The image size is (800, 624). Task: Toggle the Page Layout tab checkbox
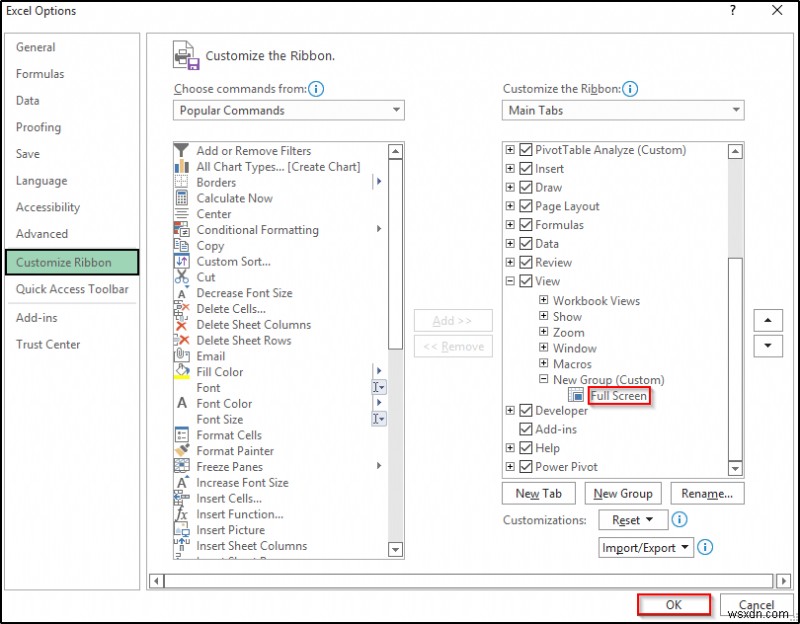pos(526,206)
